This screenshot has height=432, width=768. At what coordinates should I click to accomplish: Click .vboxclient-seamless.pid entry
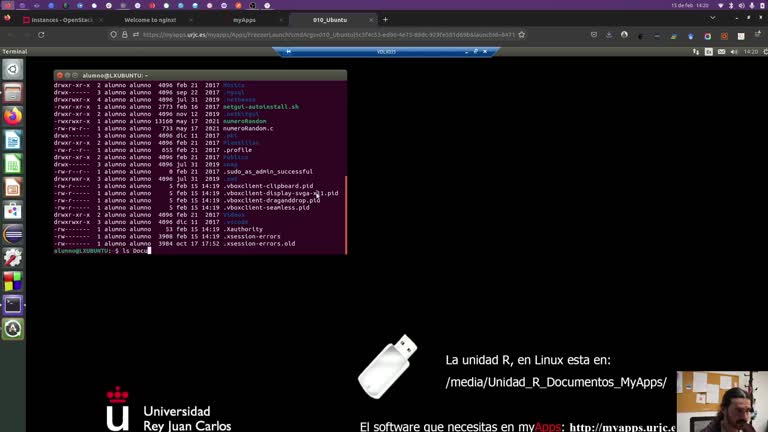[266, 208]
